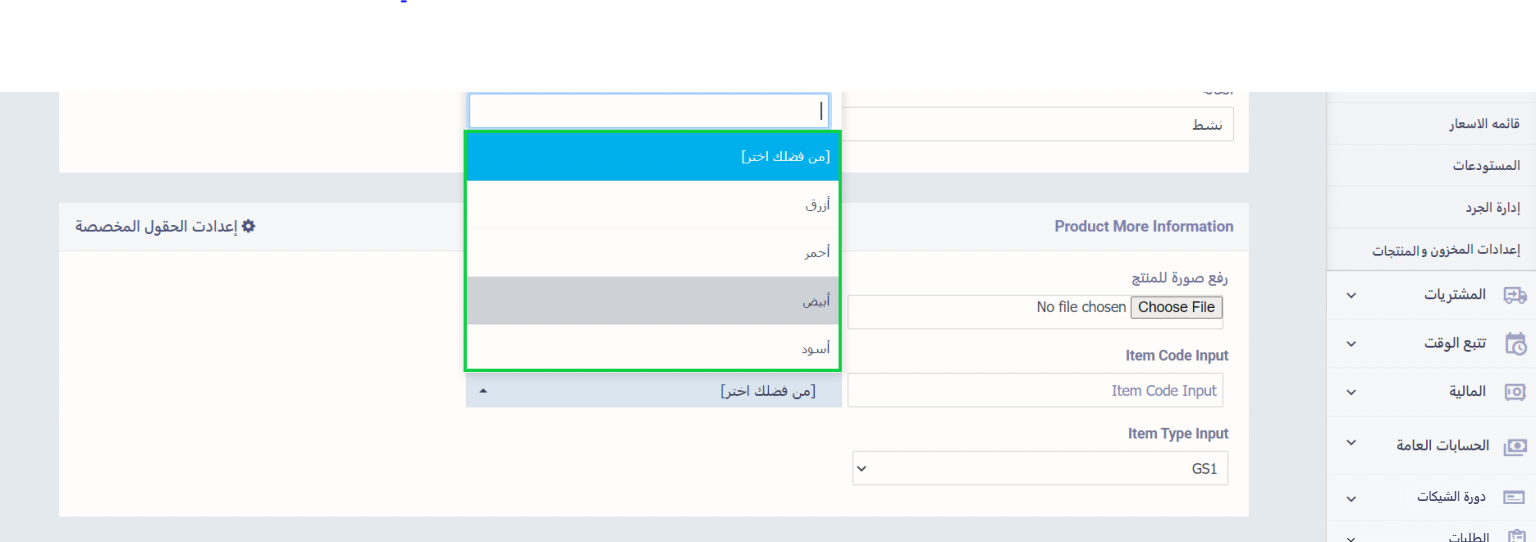This screenshot has height=542, width=1536.
Task: Click the Choose File button
Action: pos(1176,307)
